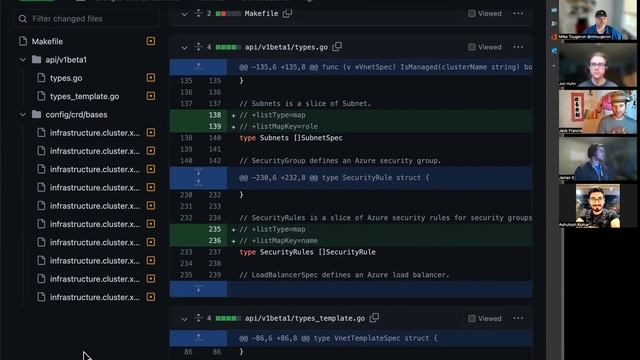640x360 pixels.
Task: Collapse the api/v1beta1/types.go diff
Action: point(184,47)
